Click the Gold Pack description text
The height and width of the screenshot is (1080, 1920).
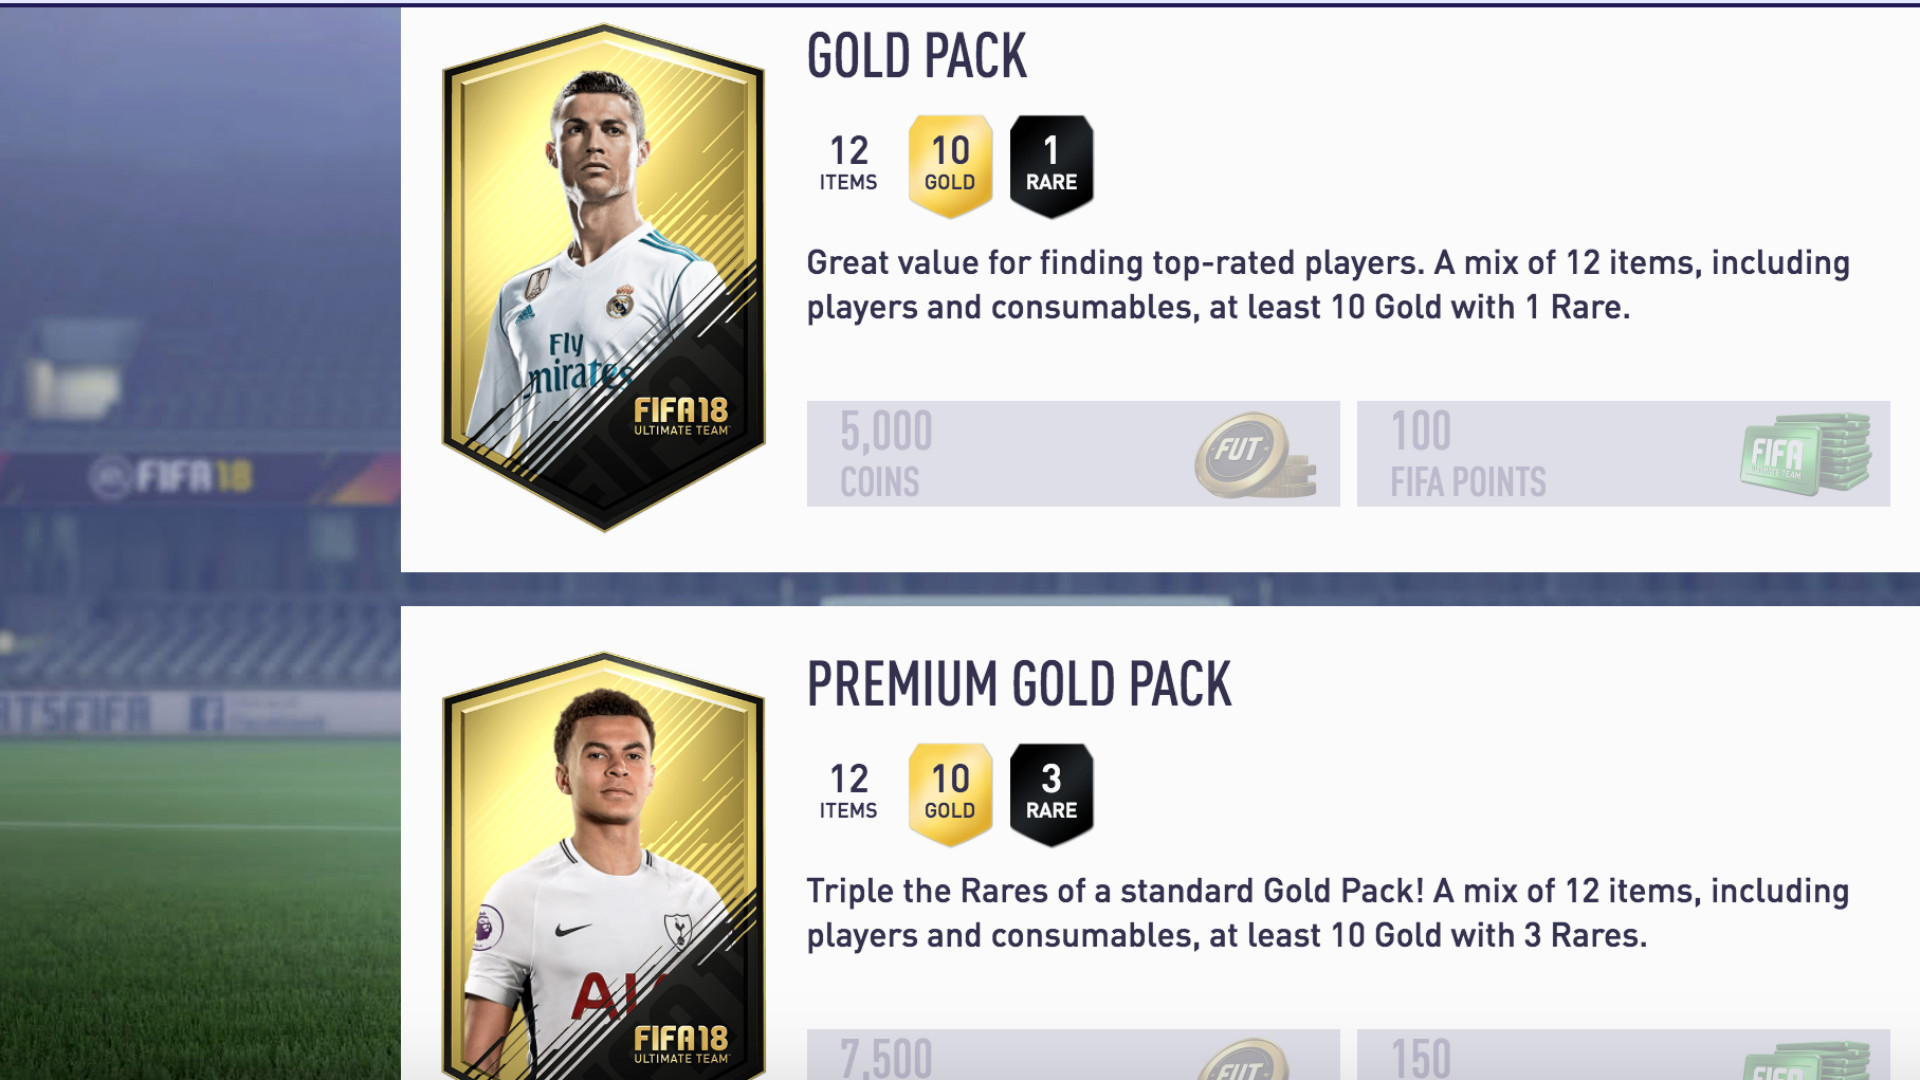1328,285
